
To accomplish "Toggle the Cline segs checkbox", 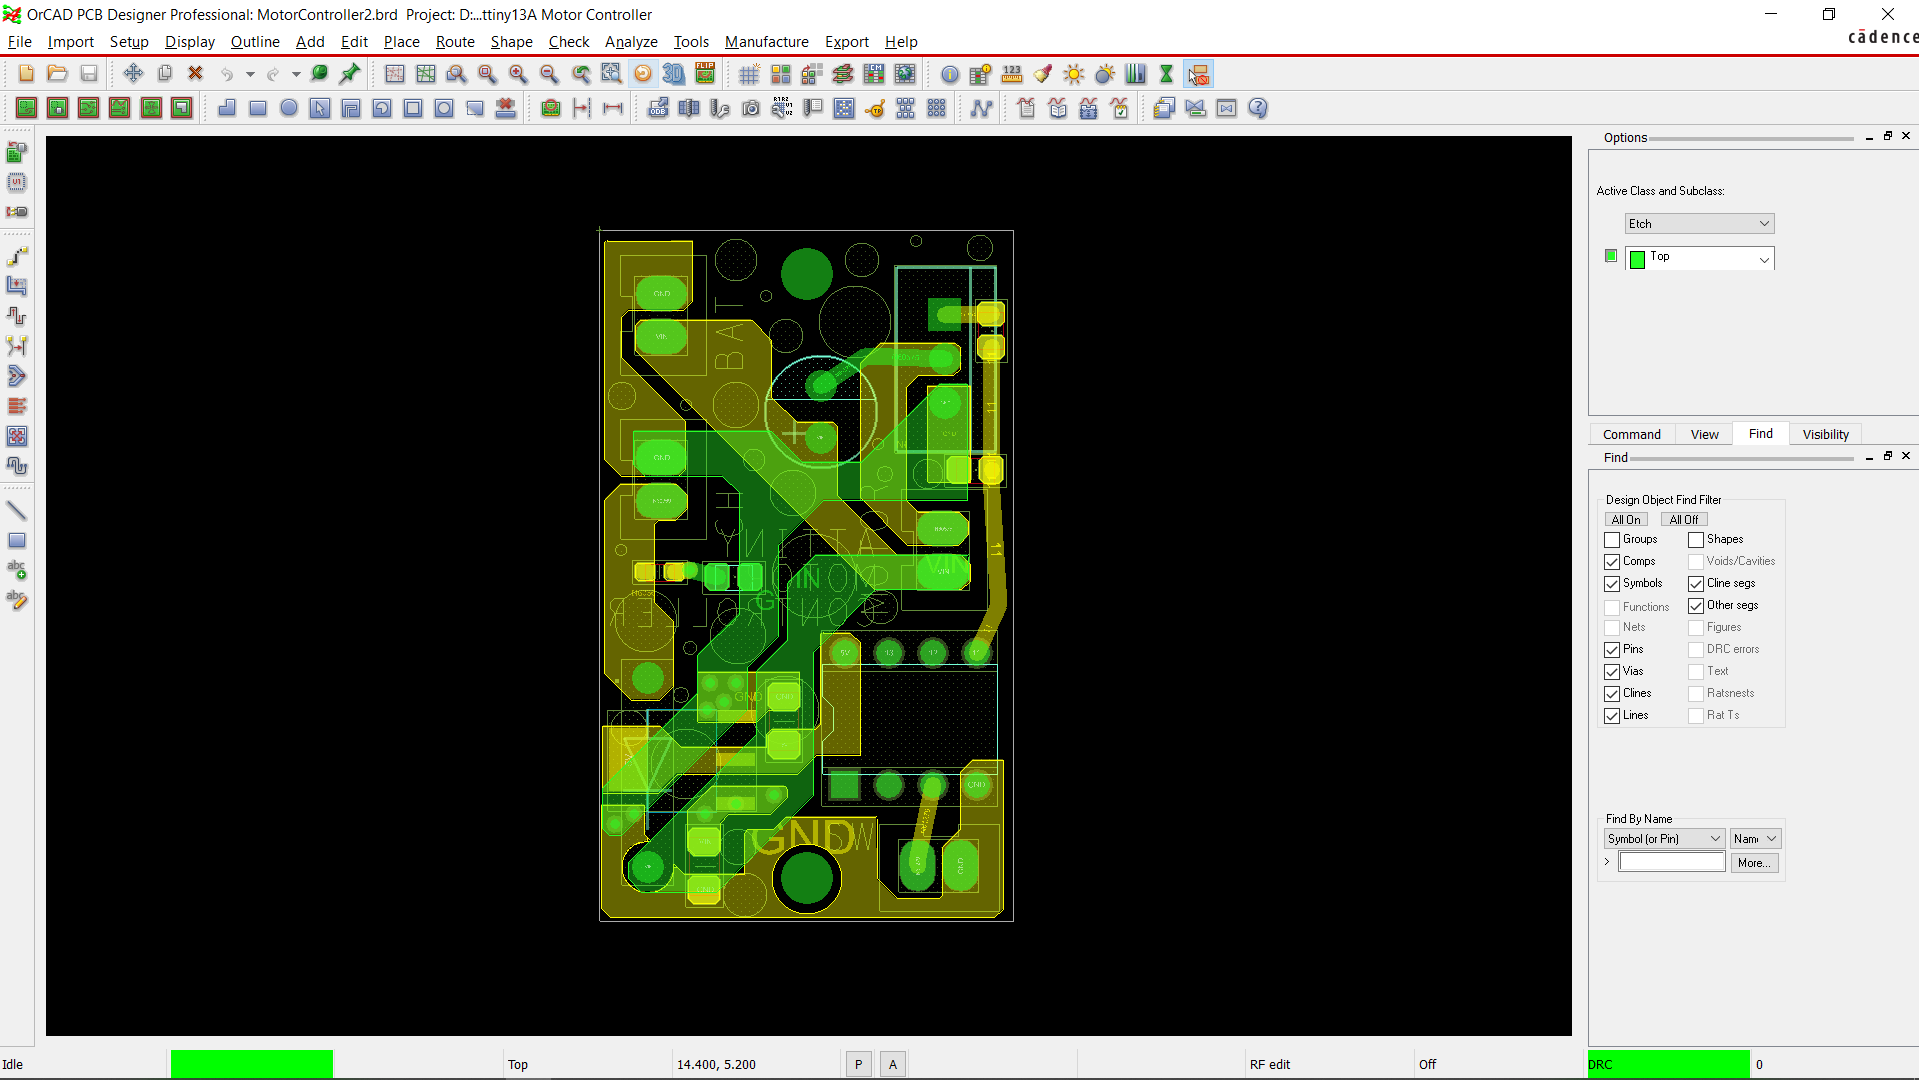I will coord(1696,584).
